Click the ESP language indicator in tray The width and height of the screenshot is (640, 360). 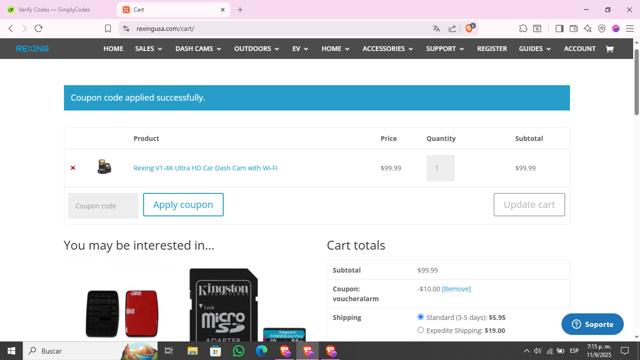[574, 351]
